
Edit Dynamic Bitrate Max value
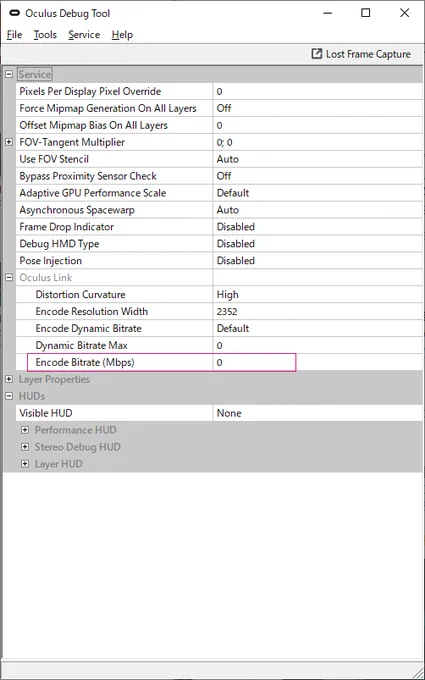[317, 345]
